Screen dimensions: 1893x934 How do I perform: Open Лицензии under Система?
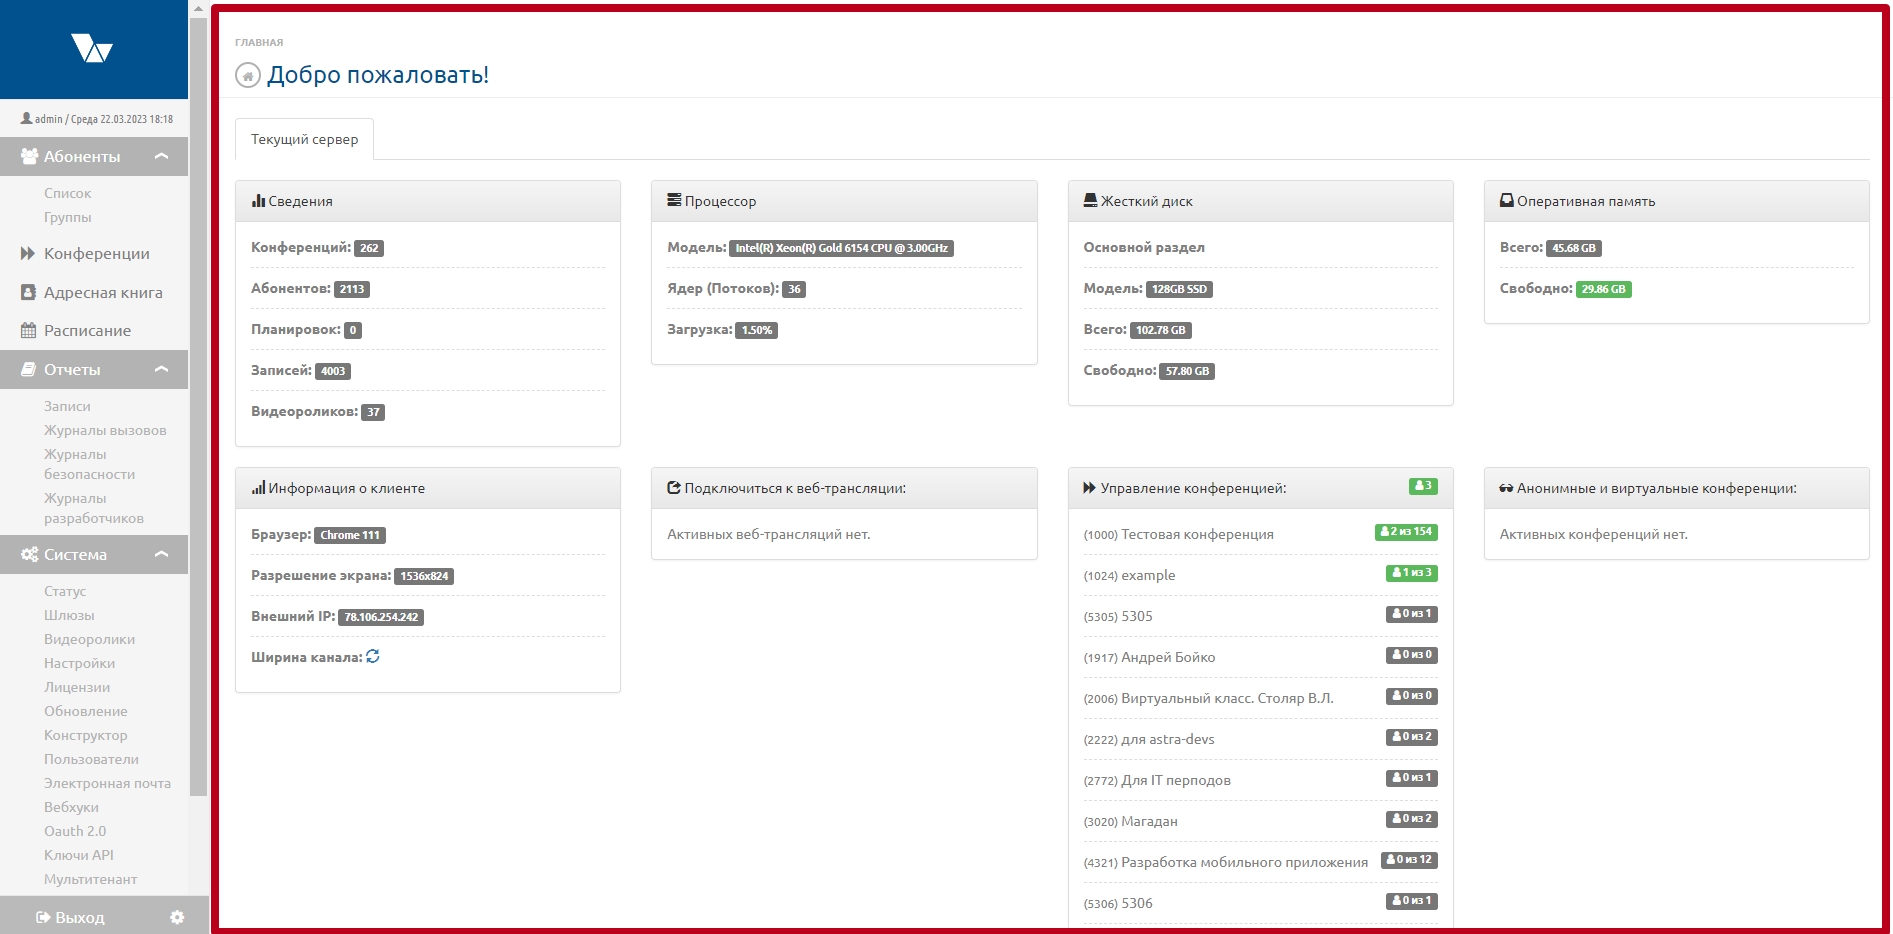(x=77, y=688)
